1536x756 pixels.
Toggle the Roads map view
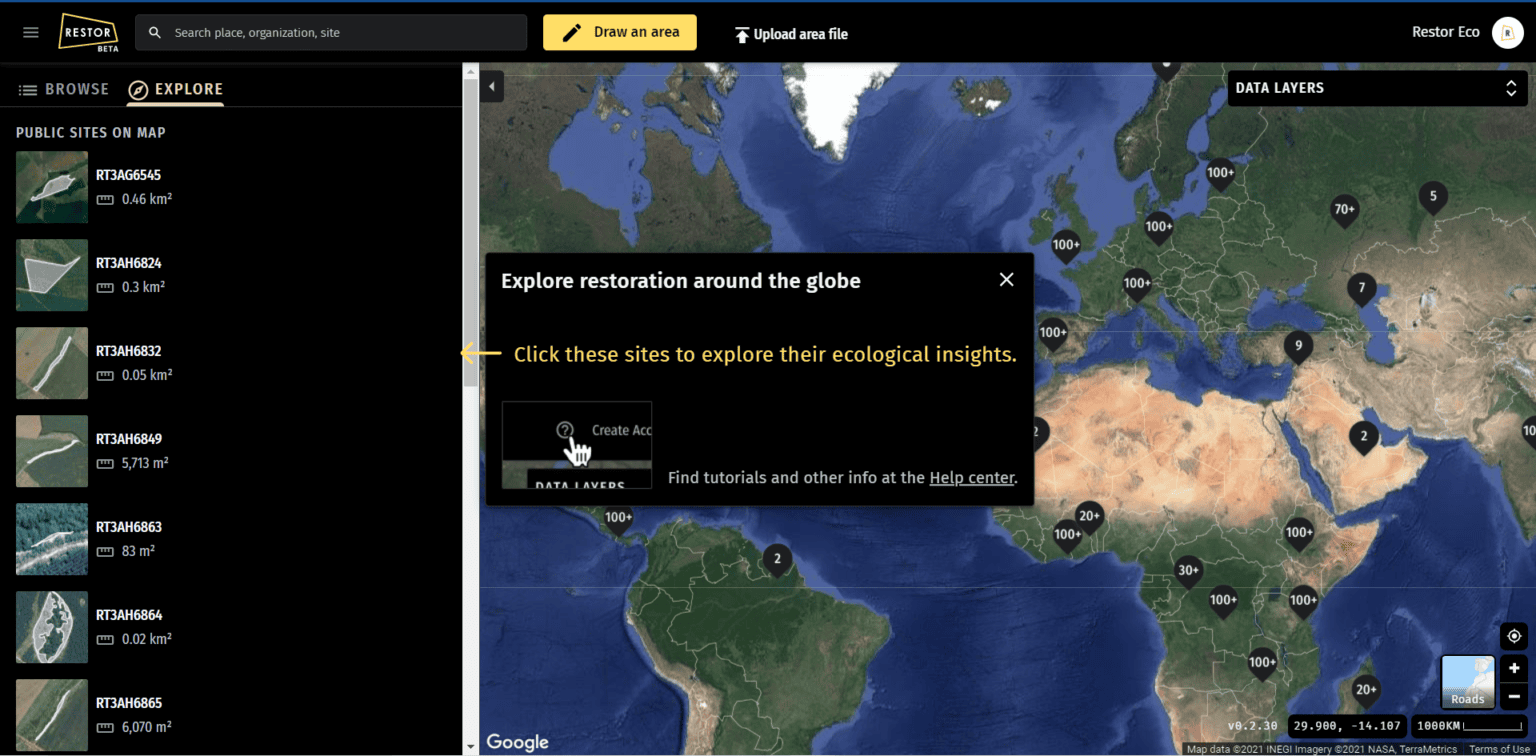coord(1467,682)
